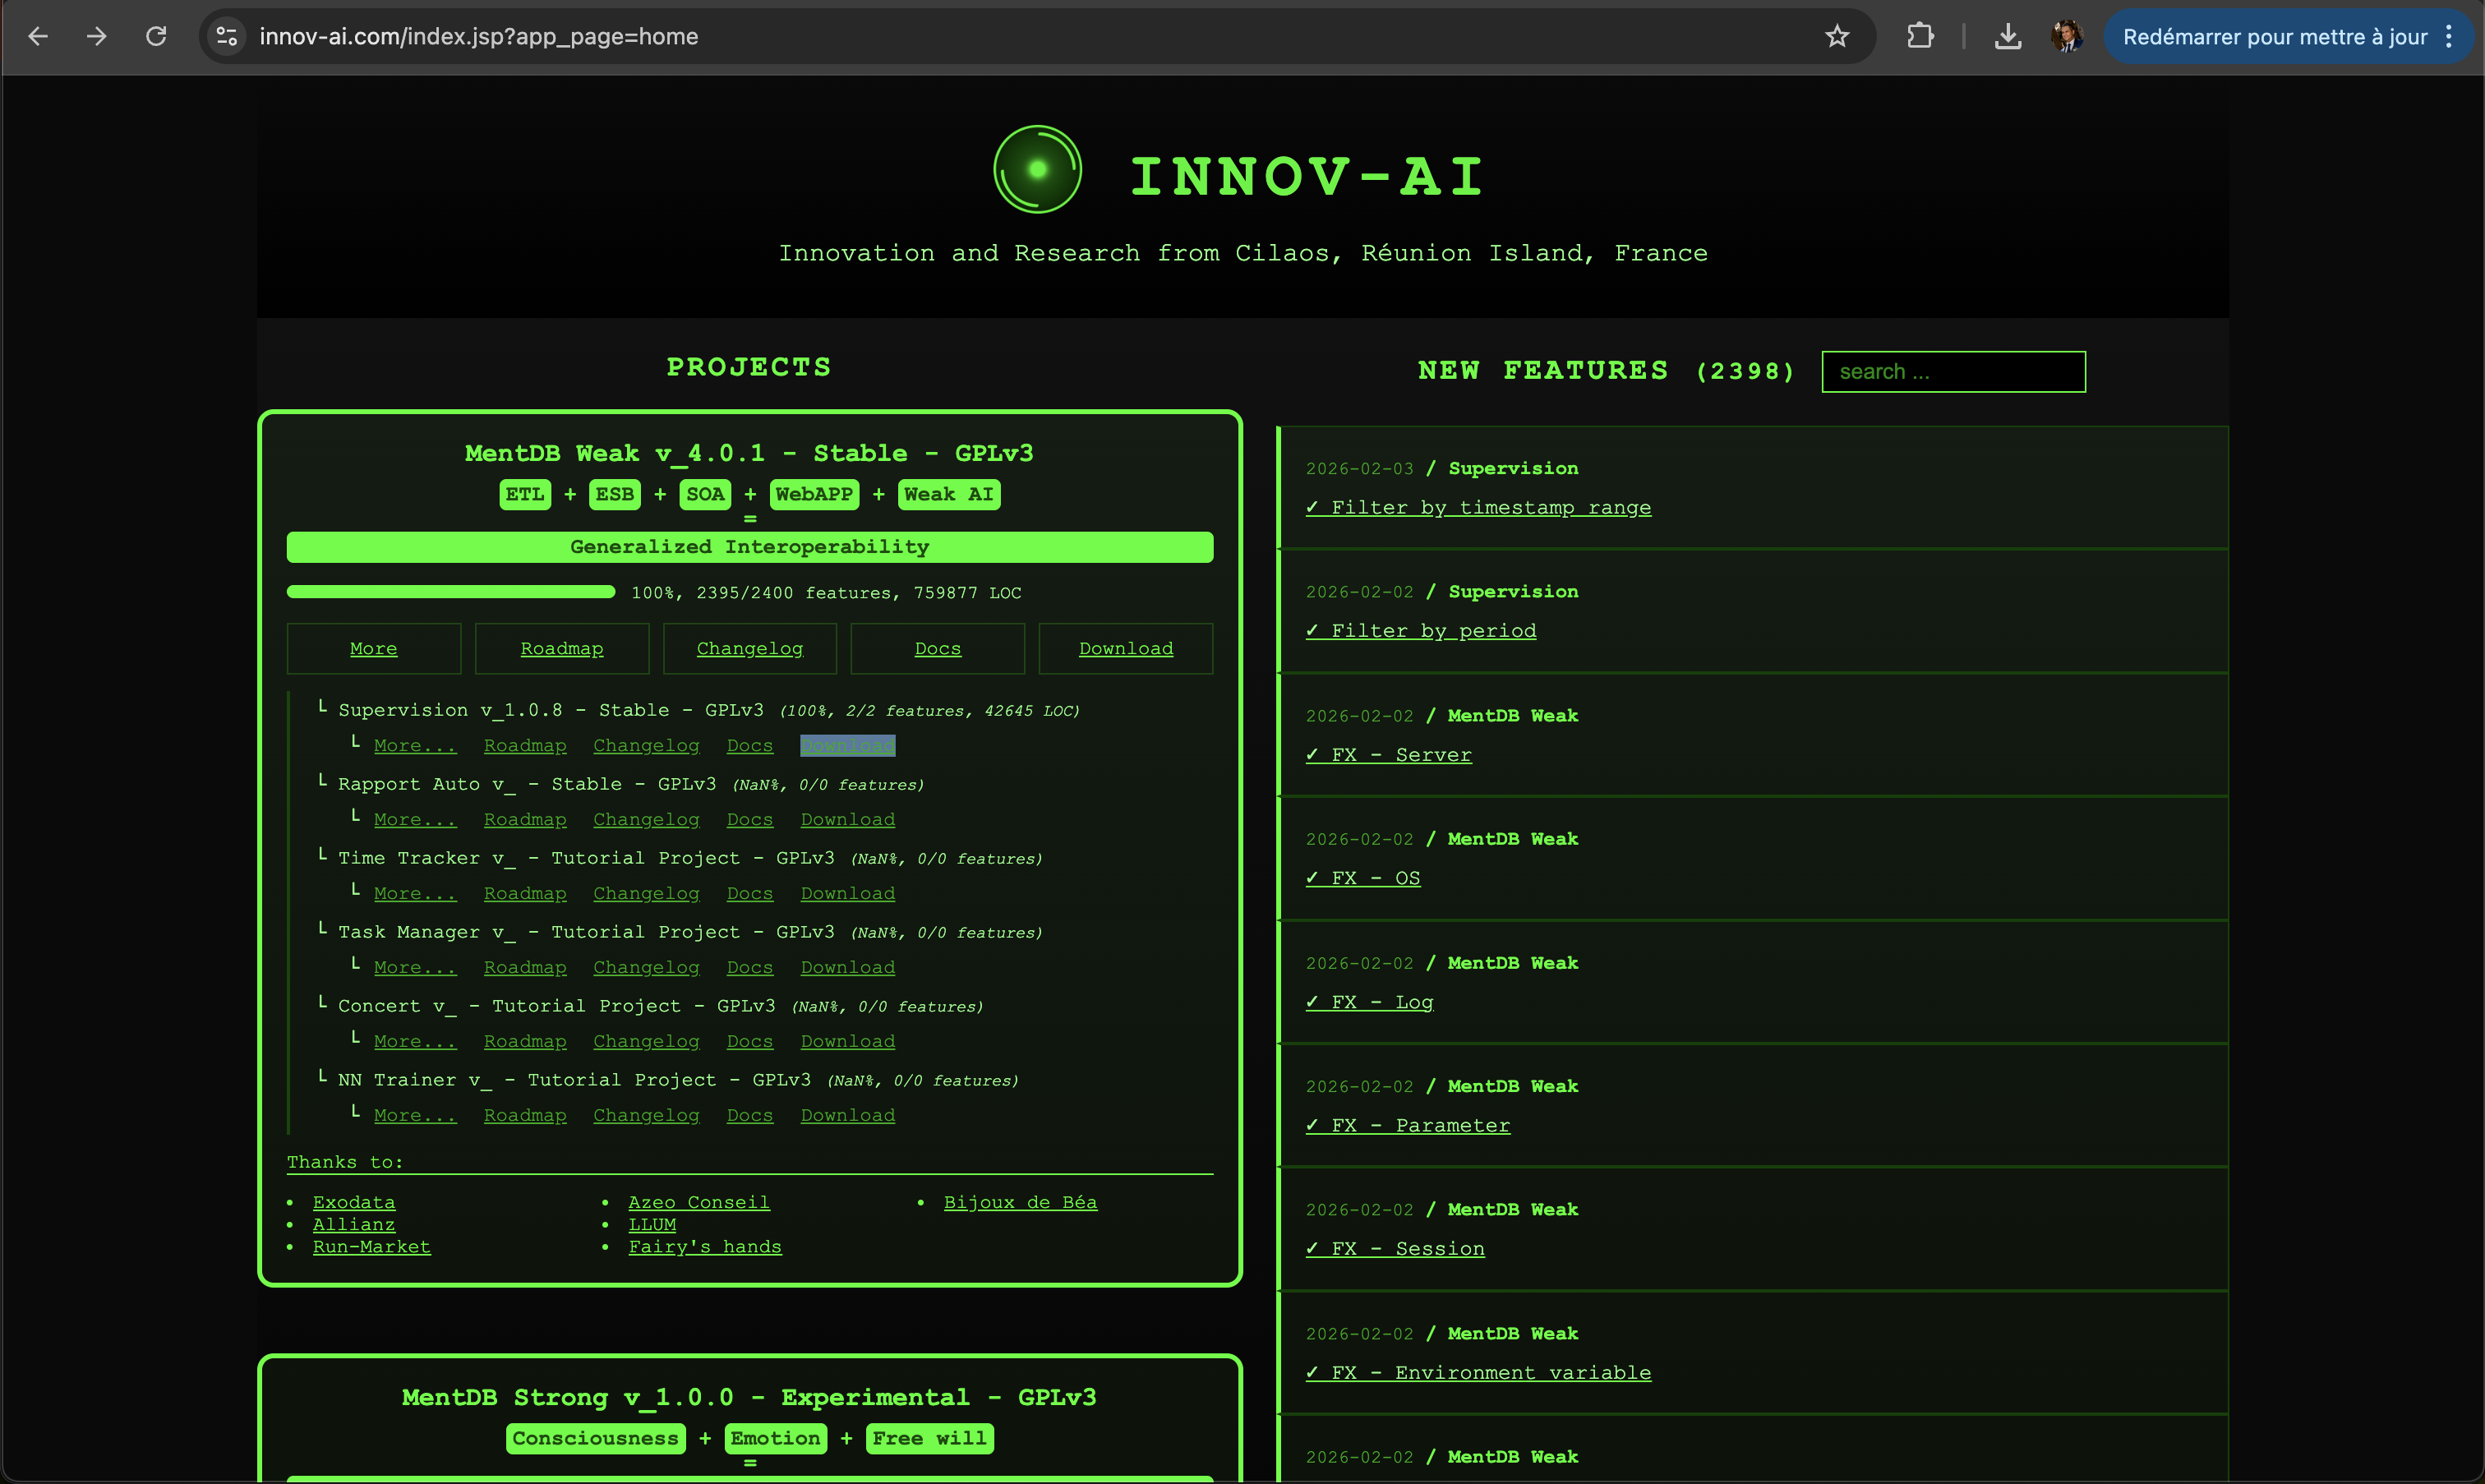Viewport: 2485px width, 1484px height.
Task: Click the Exodata sponsor link
Action: pos(354,1202)
